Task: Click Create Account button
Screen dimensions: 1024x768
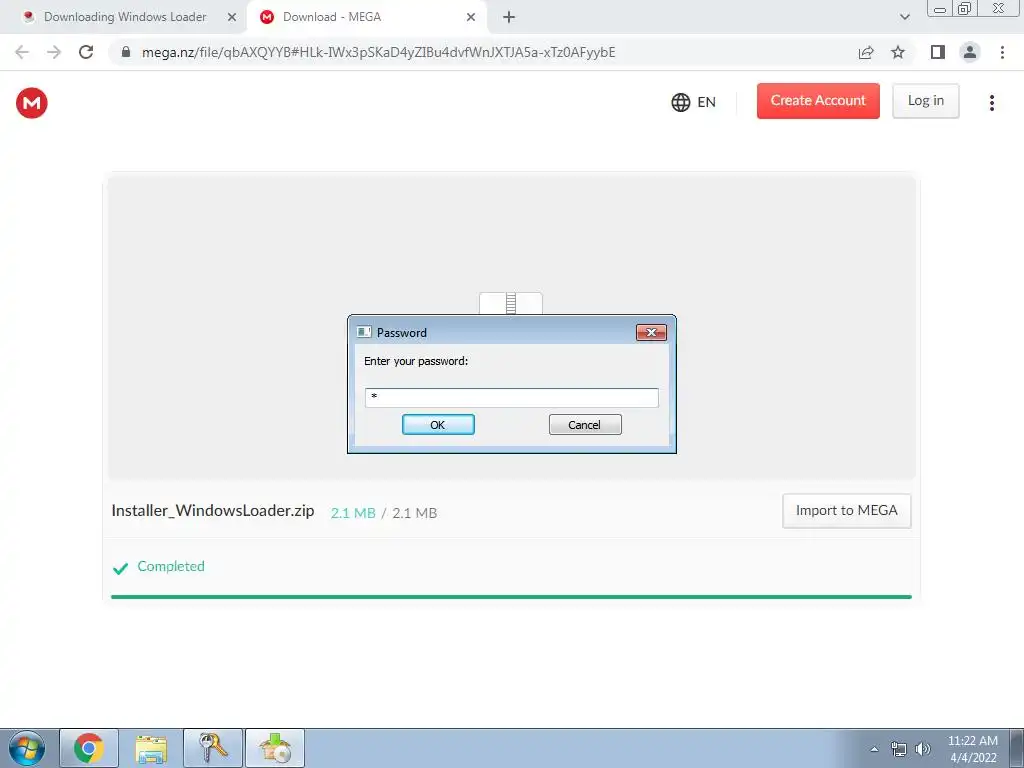Action: 818,101
